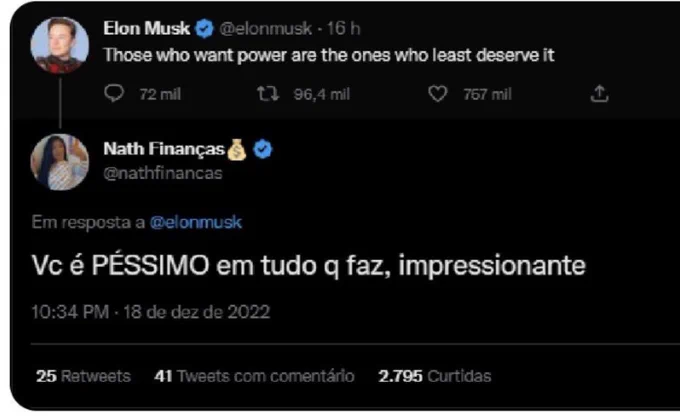
Task: Click Elon Musk's blue verified badge
Action: click(x=204, y=29)
